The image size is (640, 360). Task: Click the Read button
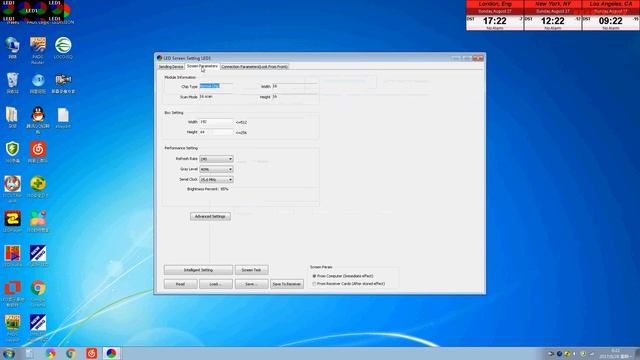point(180,284)
